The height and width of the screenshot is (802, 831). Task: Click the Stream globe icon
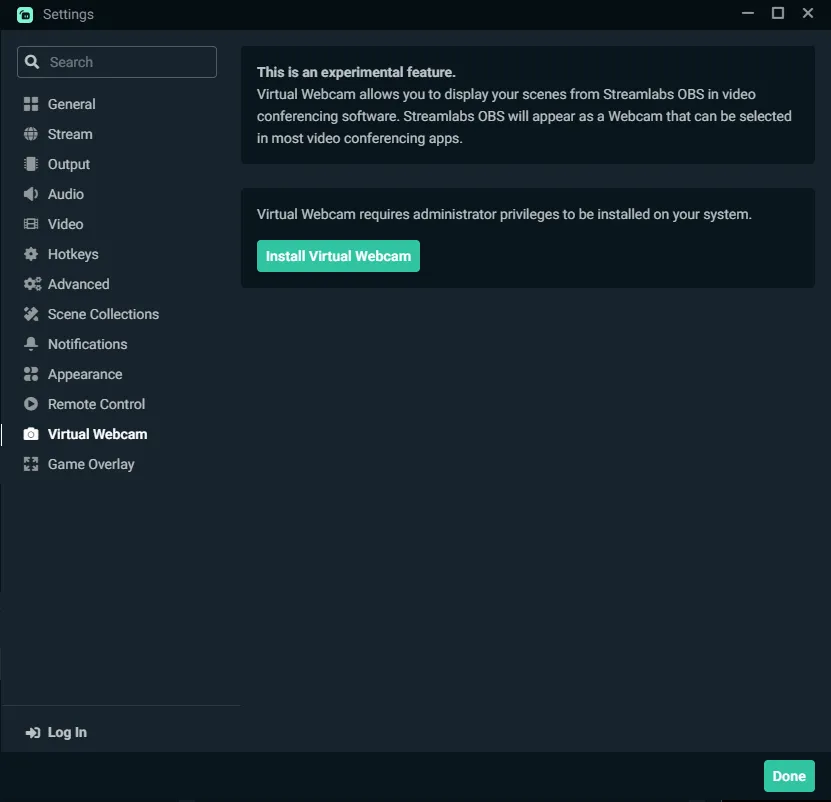pos(31,134)
